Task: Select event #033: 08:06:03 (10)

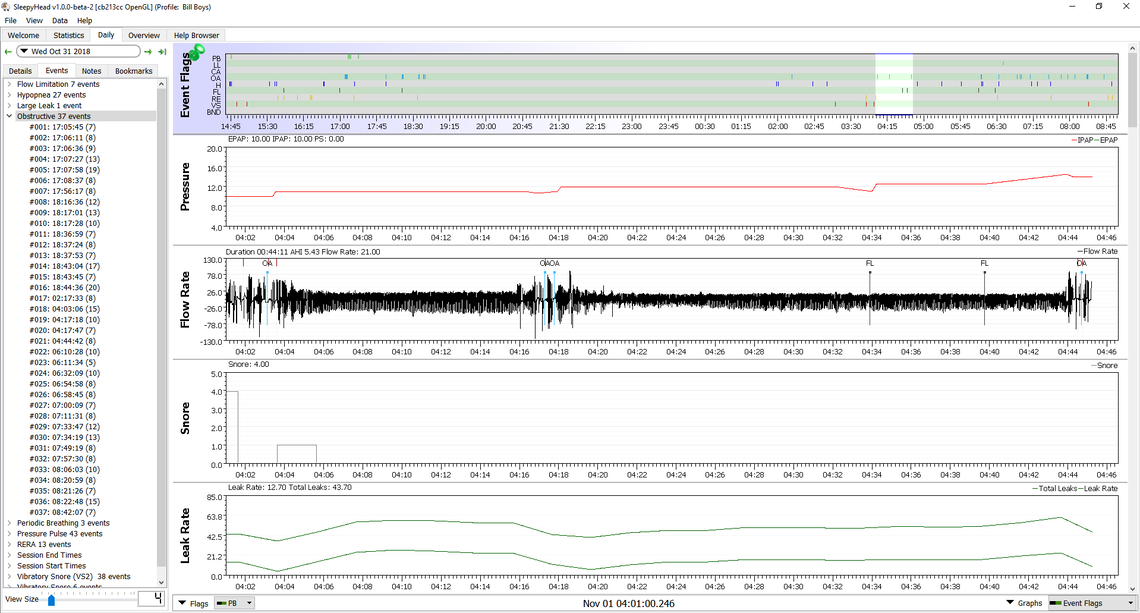Action: (x=65, y=470)
